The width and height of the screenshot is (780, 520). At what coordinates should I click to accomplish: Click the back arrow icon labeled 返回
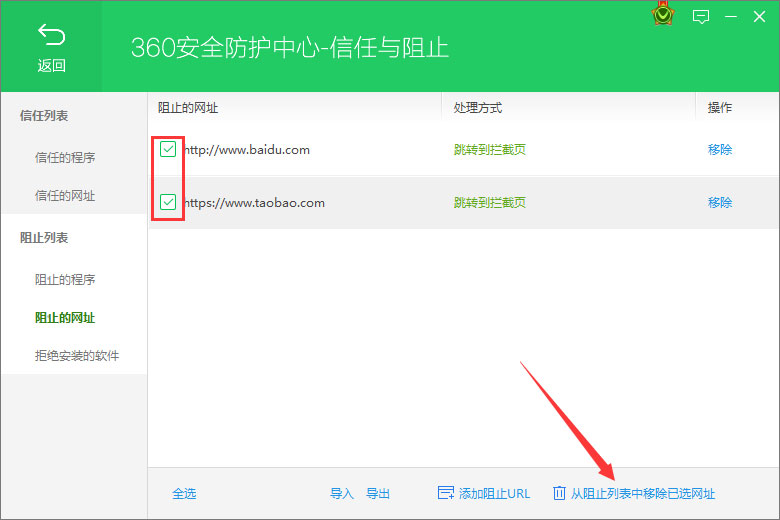(51, 37)
